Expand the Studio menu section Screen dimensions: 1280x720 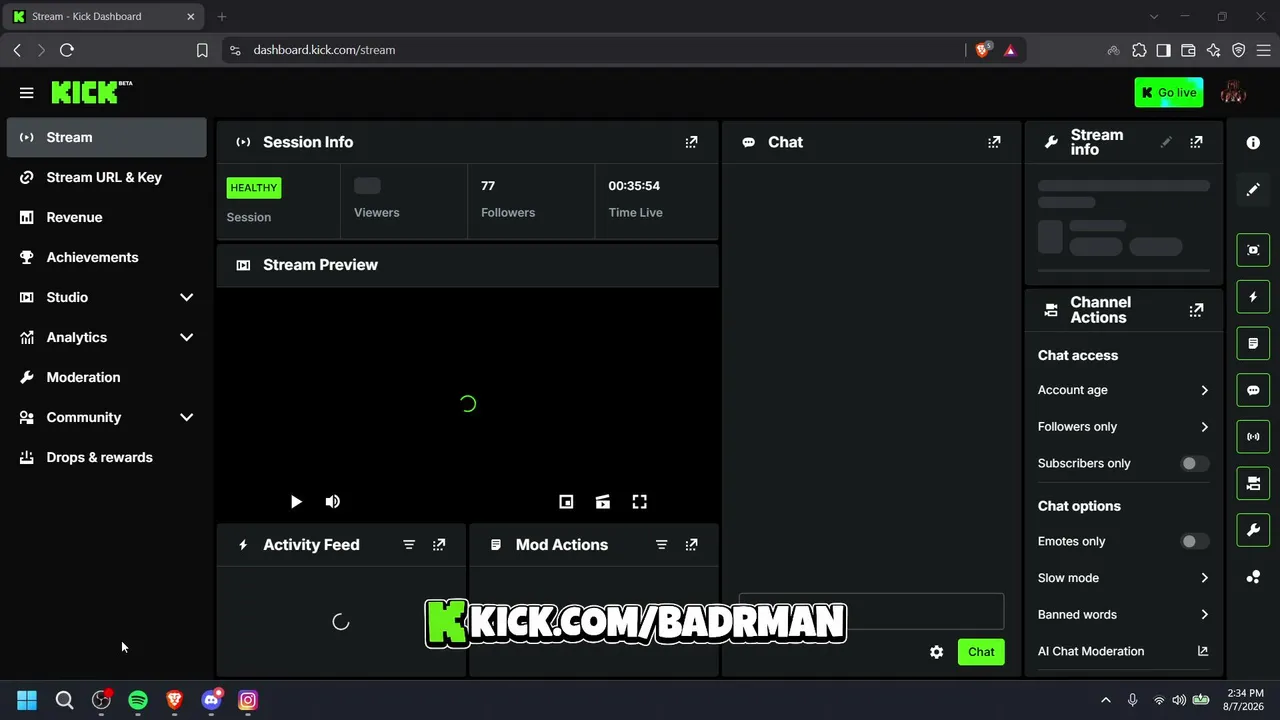tap(186, 297)
